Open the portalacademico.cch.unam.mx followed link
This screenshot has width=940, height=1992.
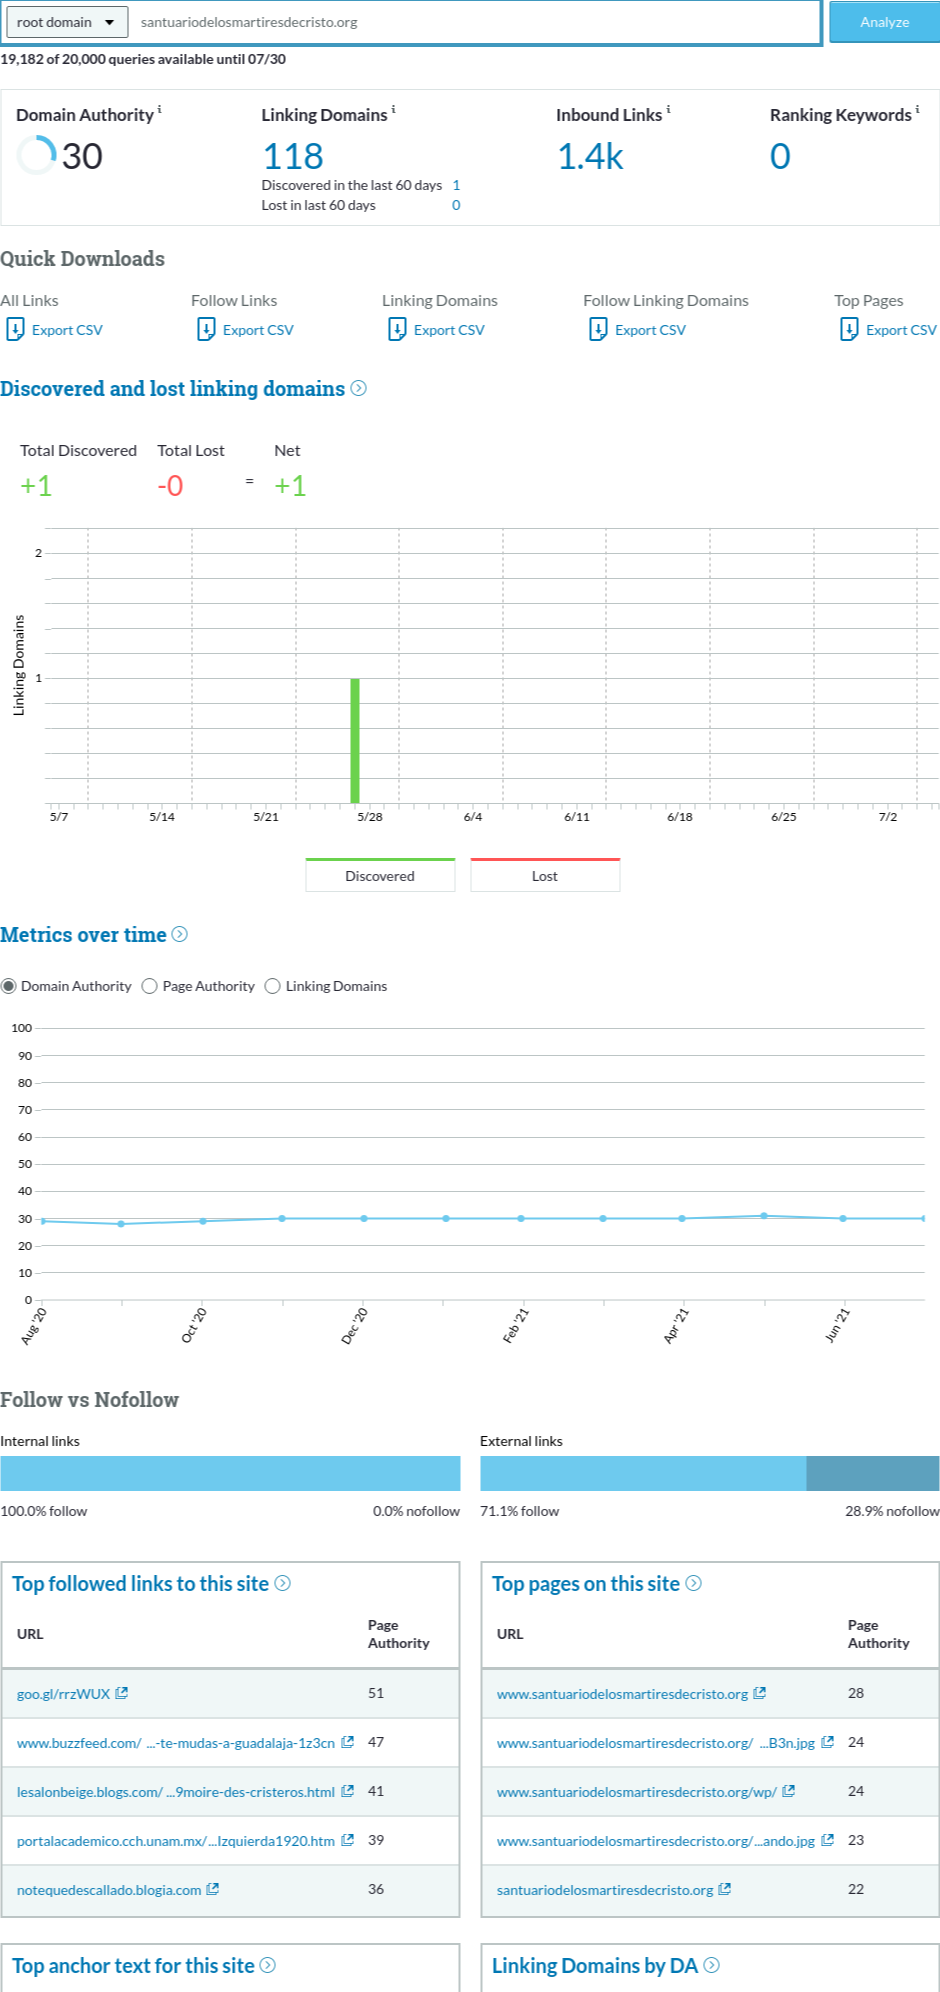pyautogui.click(x=176, y=1840)
